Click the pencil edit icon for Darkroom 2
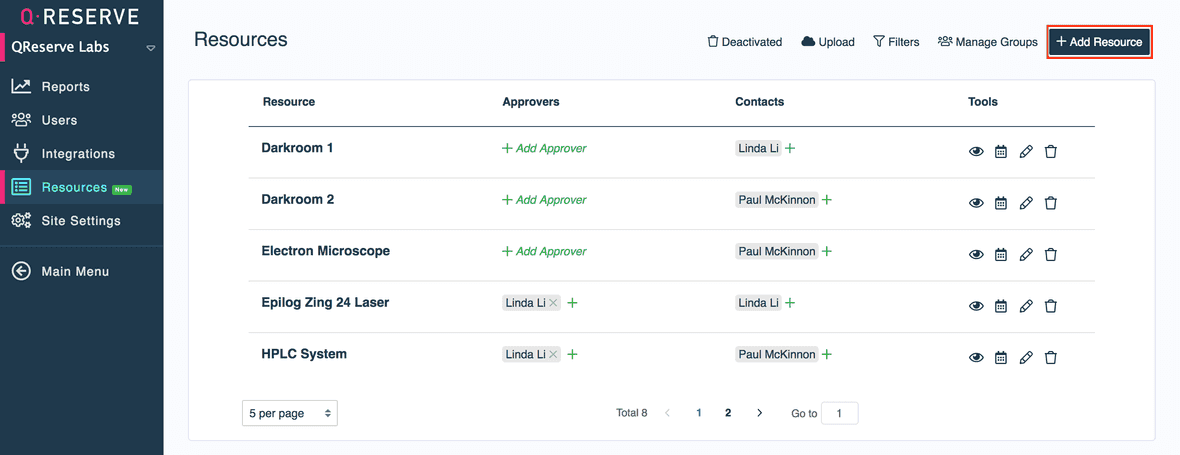The height and width of the screenshot is (455, 1180). (x=1026, y=203)
